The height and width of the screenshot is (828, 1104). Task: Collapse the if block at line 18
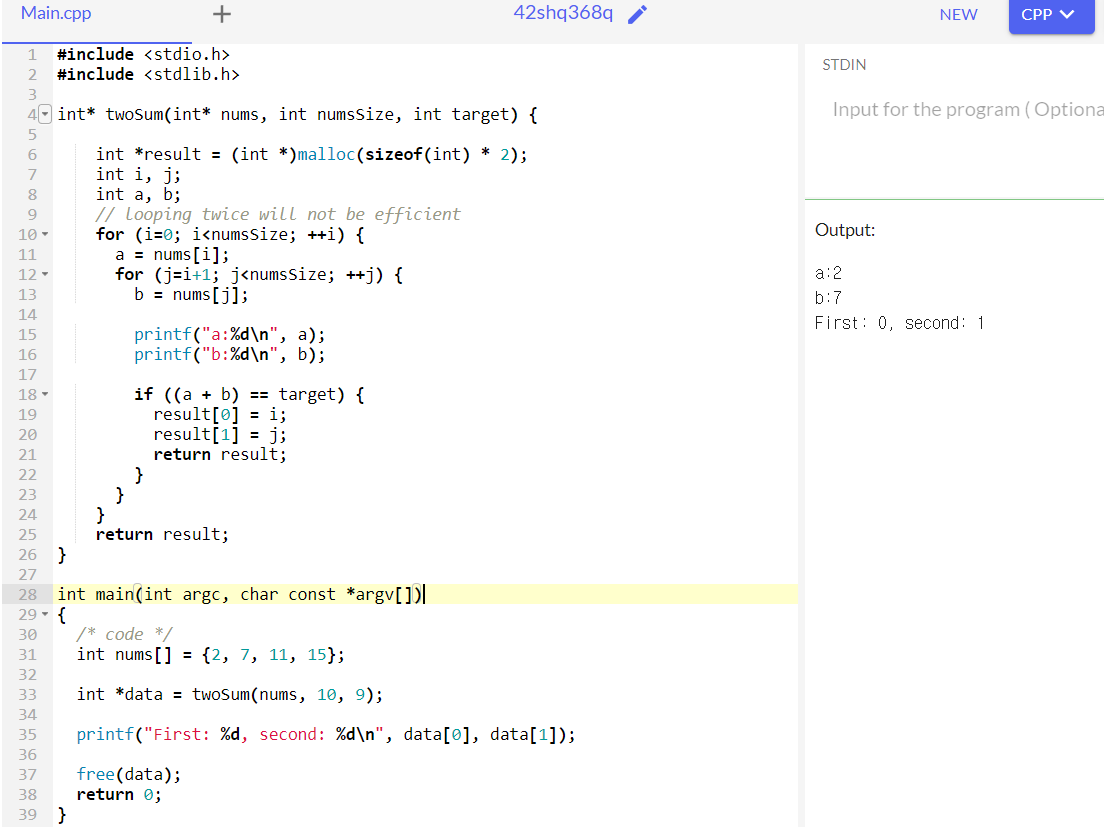(x=45, y=394)
